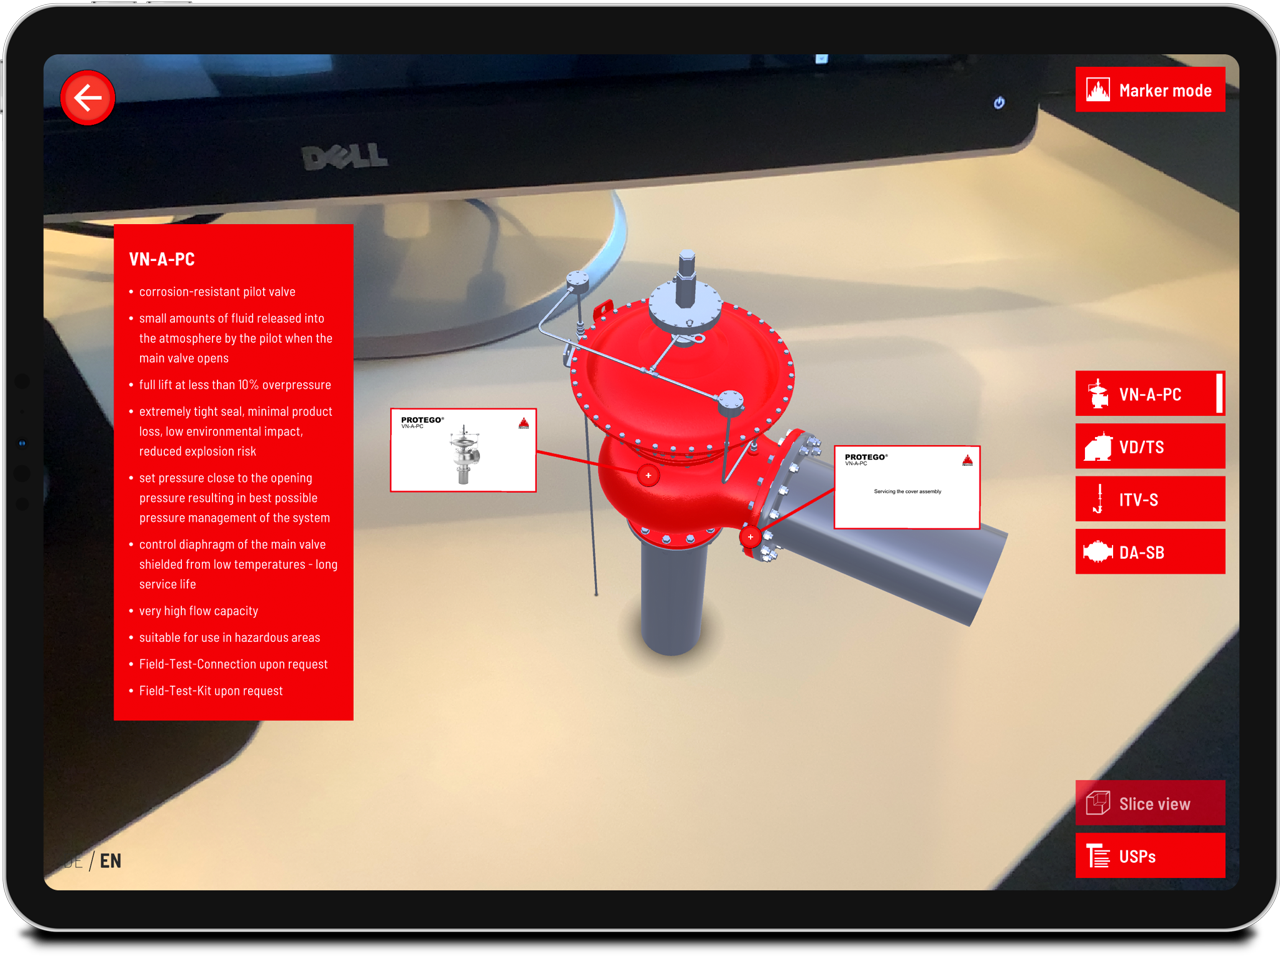Open the Servicing the cover assembly card
Image resolution: width=1280 pixels, height=964 pixels.
907,488
